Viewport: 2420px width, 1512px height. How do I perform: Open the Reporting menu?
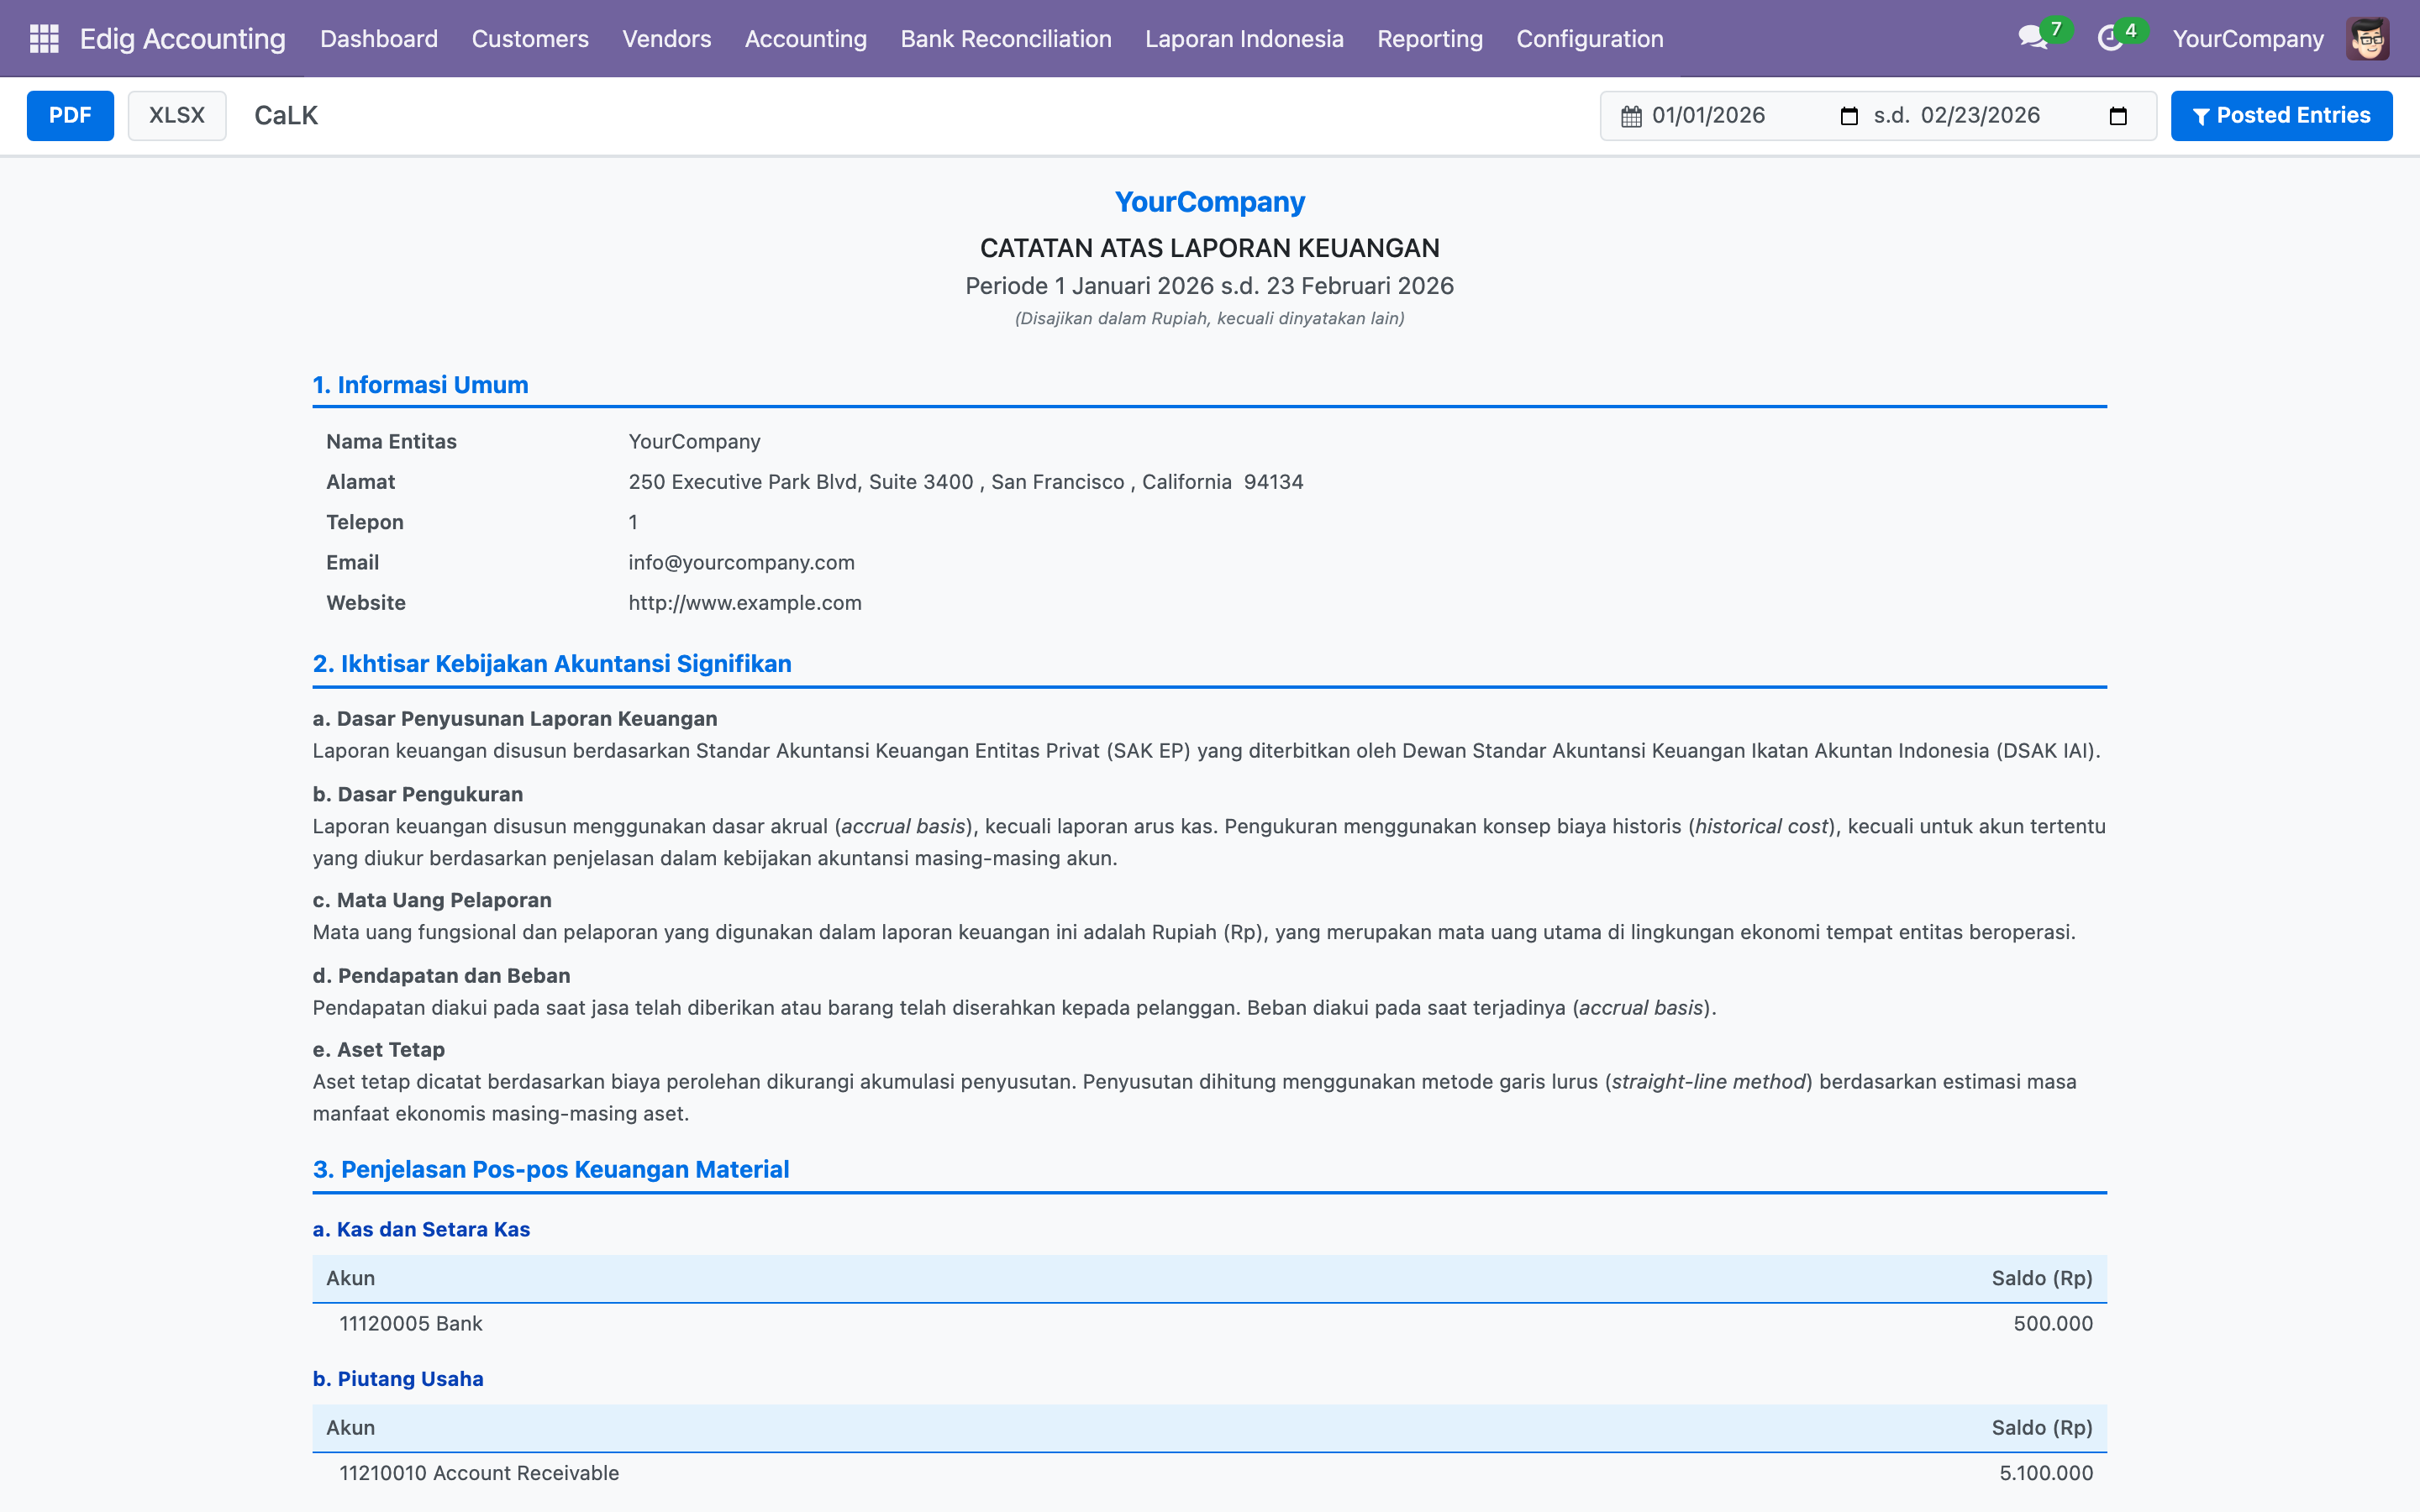coord(1429,39)
